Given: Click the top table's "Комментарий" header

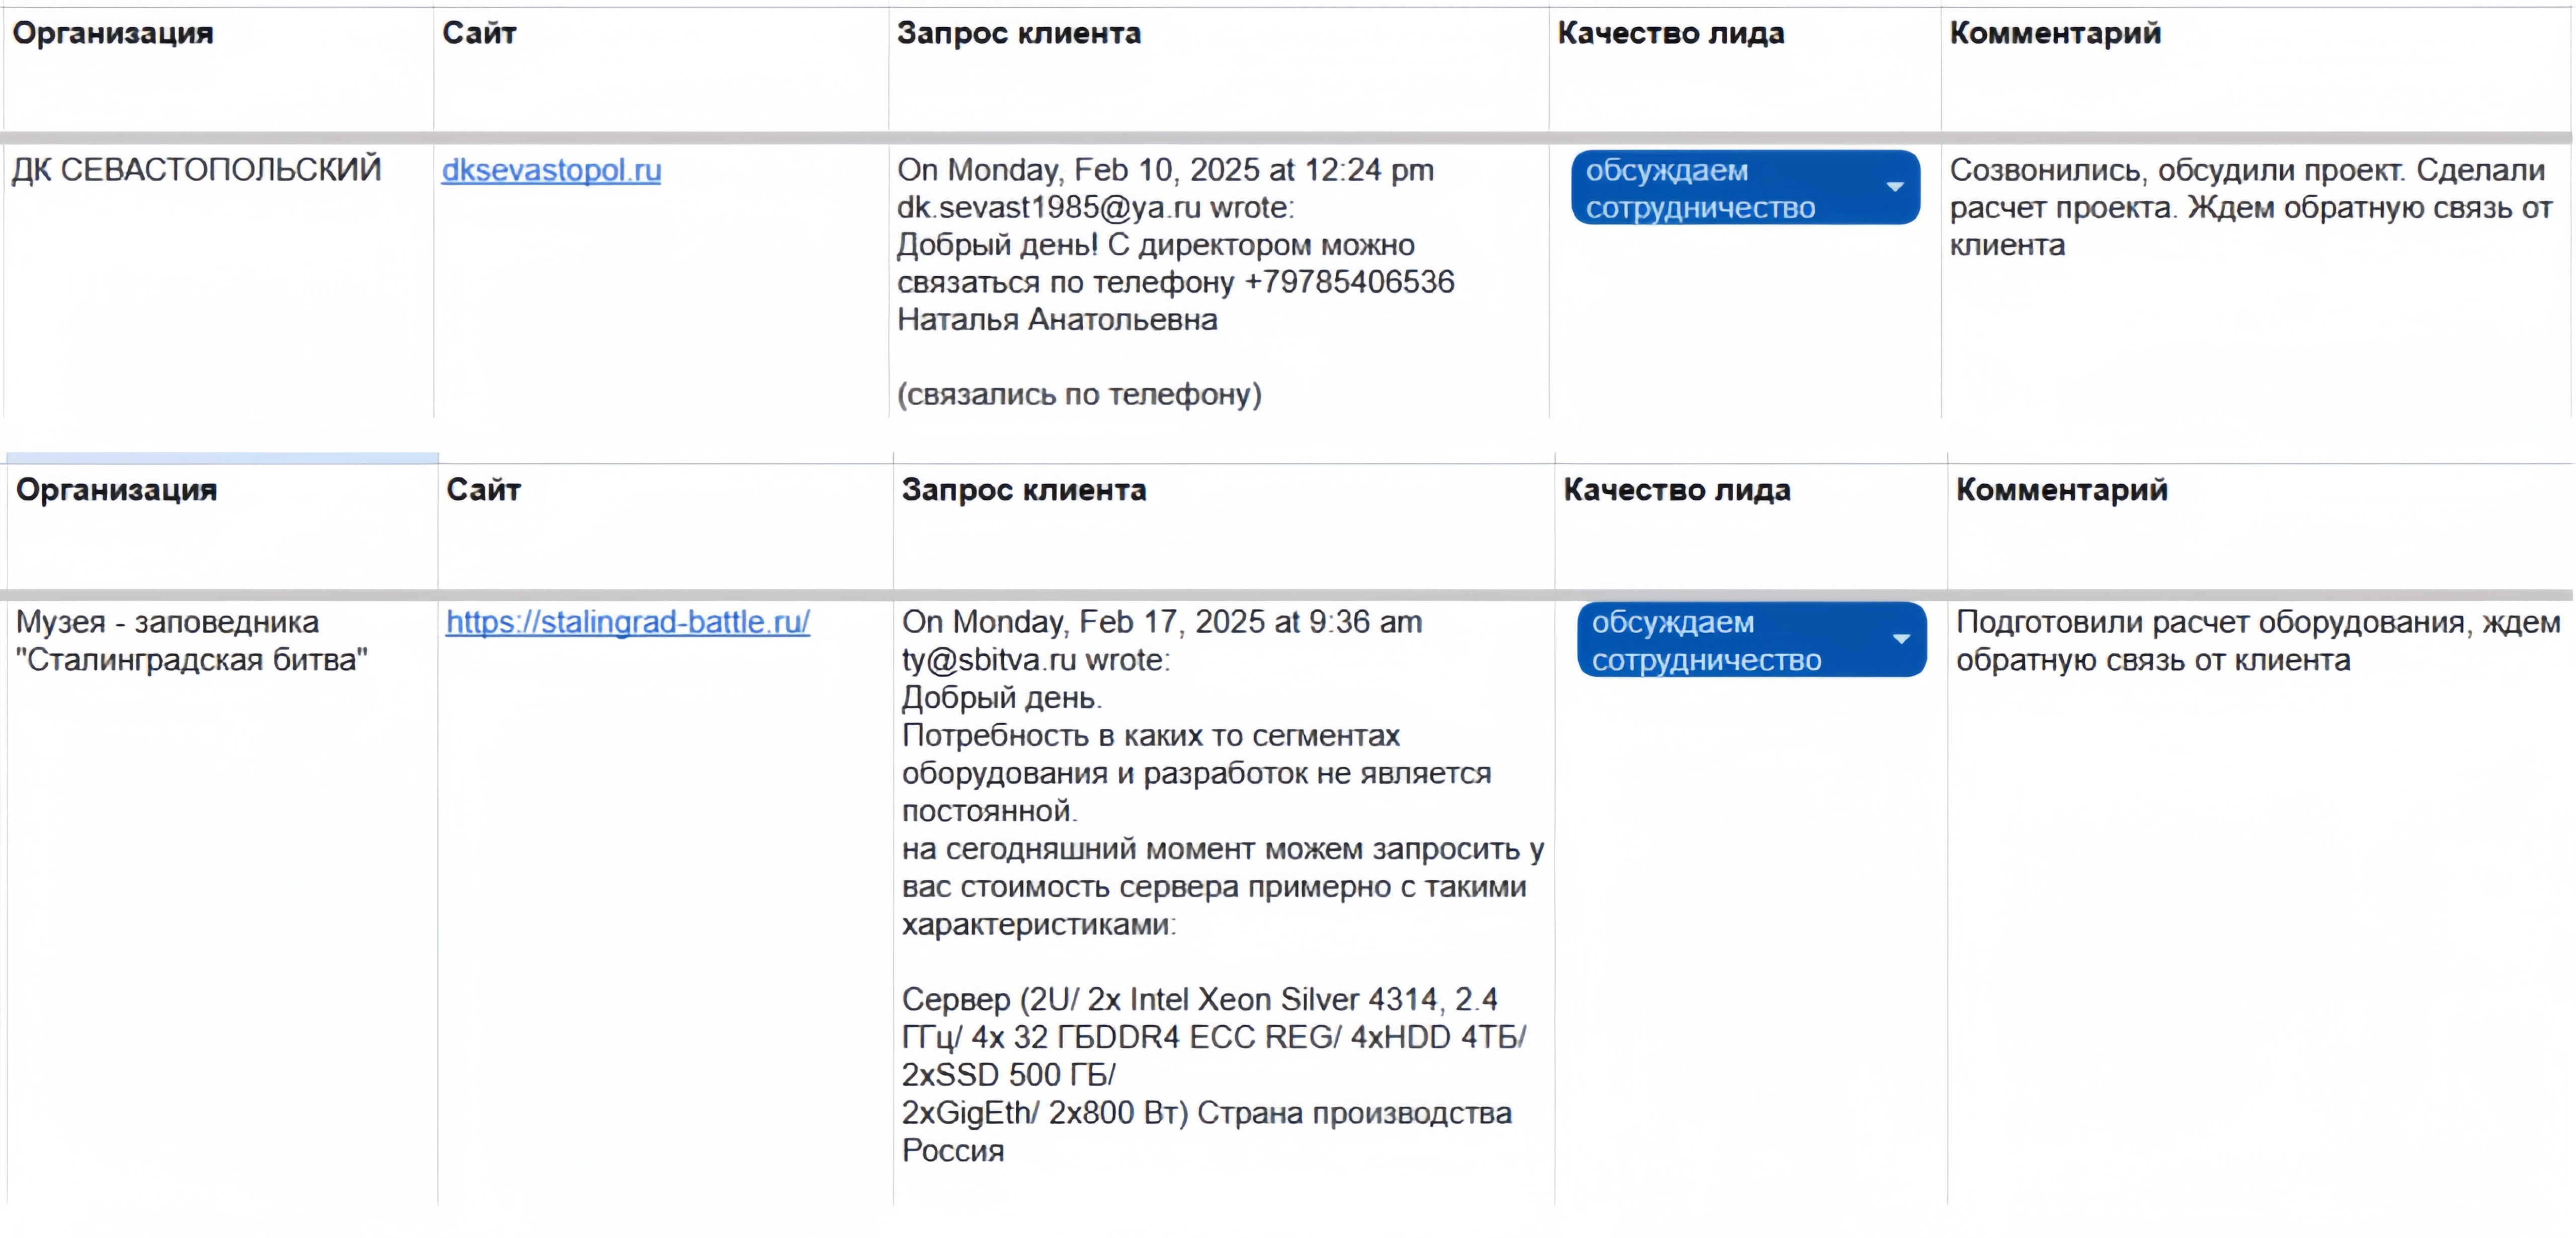Looking at the screenshot, I should (x=2055, y=34).
